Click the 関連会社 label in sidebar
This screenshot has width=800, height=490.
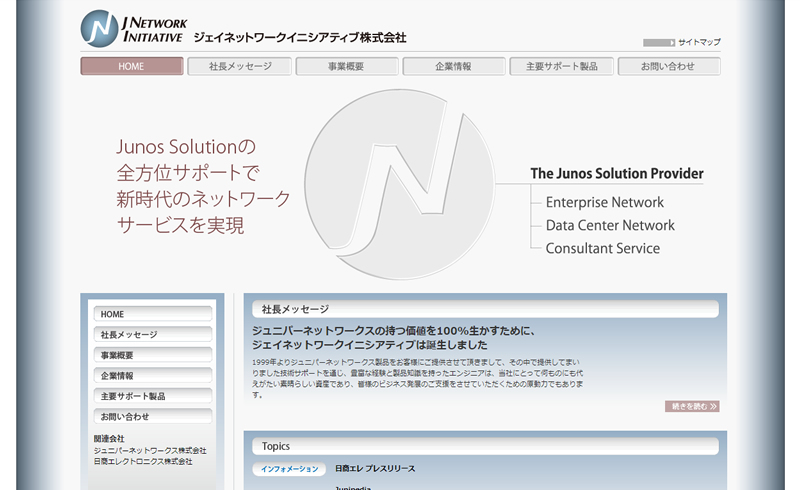(x=109, y=438)
